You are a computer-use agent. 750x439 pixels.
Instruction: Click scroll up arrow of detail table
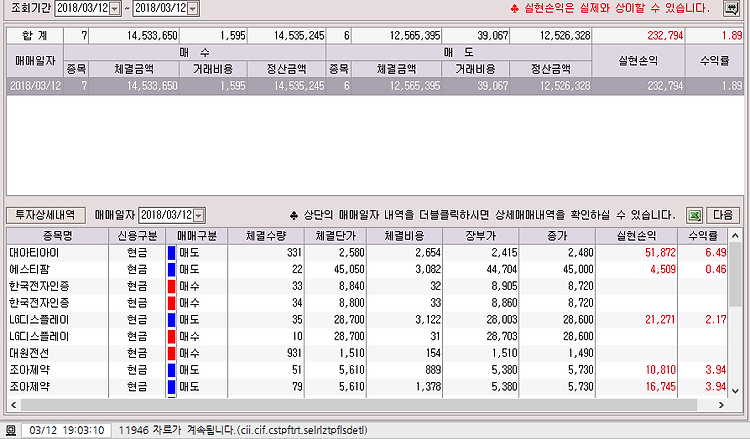[736, 235]
